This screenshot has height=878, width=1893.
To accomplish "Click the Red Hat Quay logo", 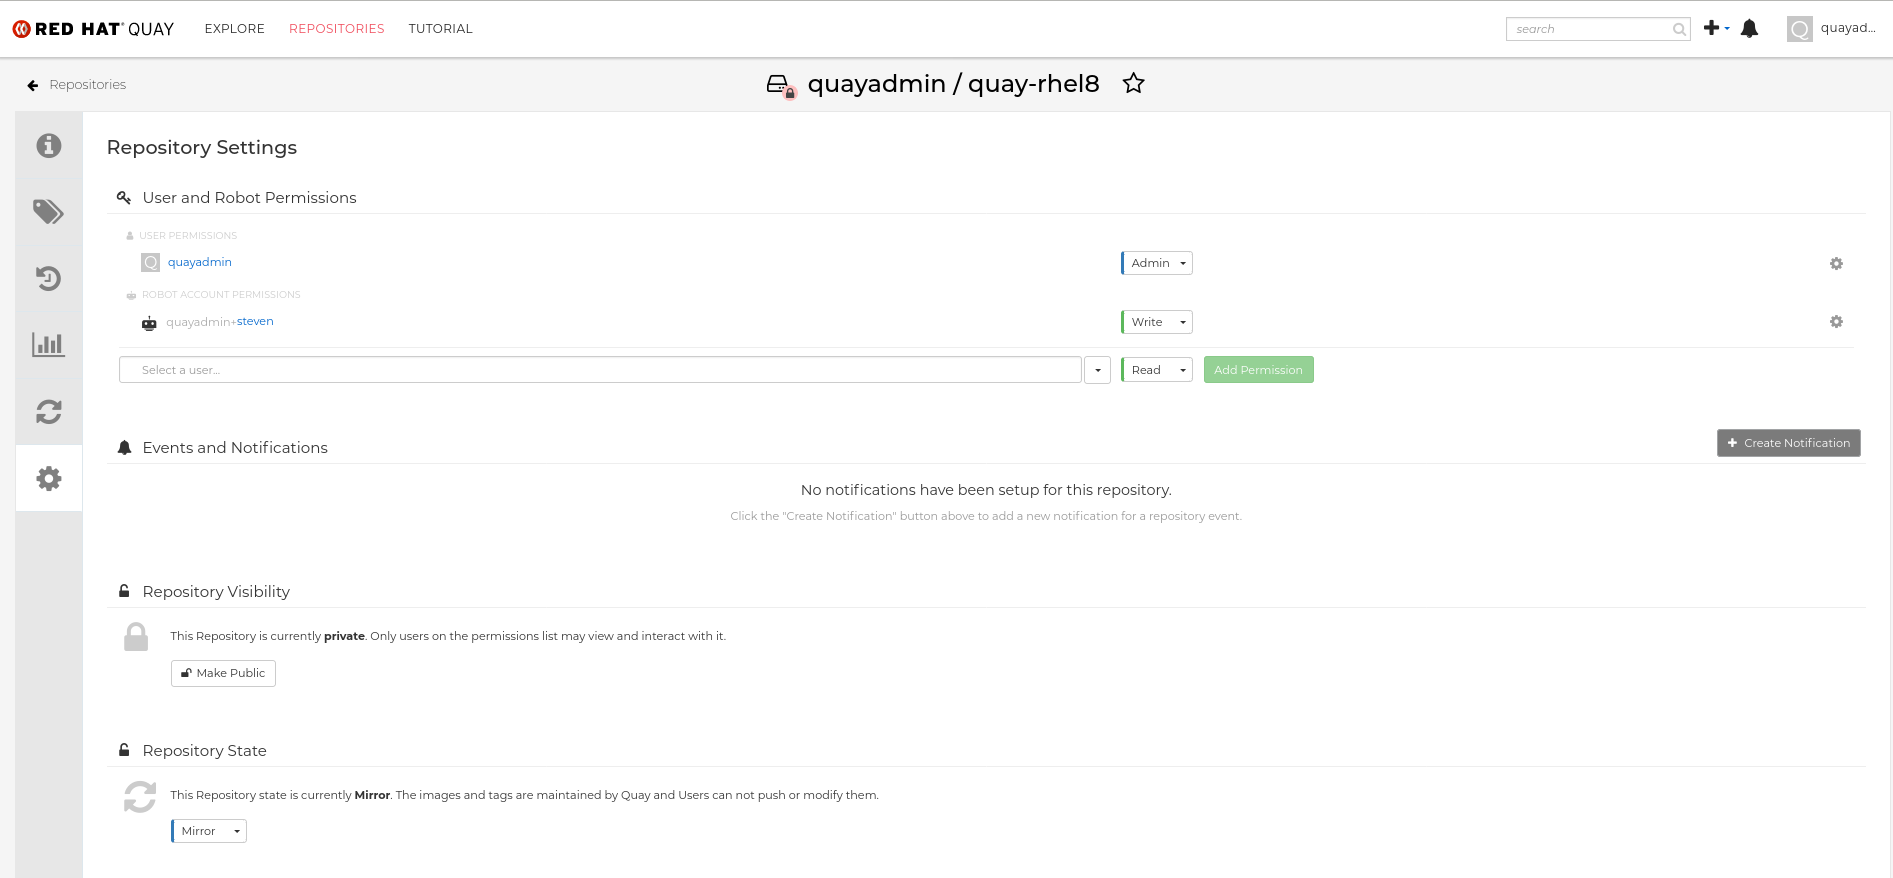I will [93, 29].
